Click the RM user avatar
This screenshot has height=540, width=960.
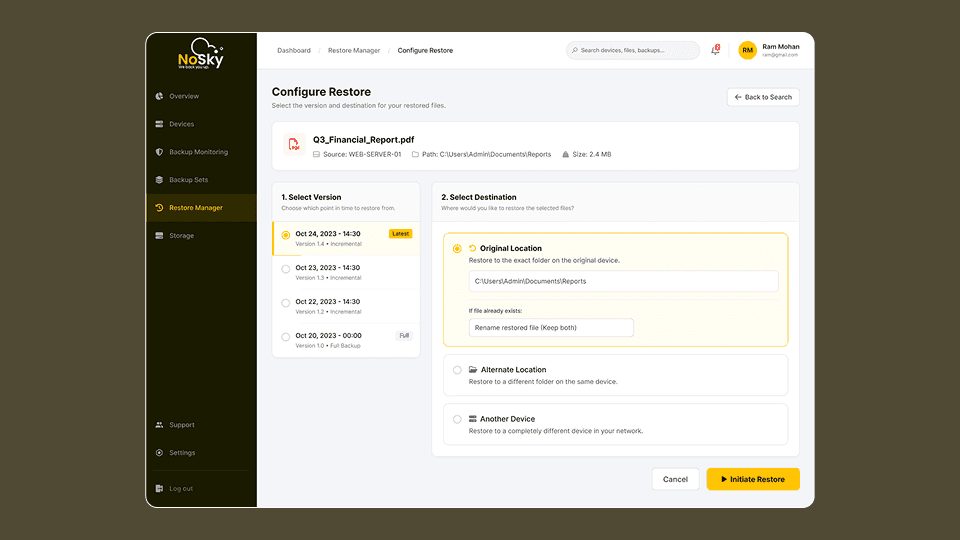tap(747, 50)
